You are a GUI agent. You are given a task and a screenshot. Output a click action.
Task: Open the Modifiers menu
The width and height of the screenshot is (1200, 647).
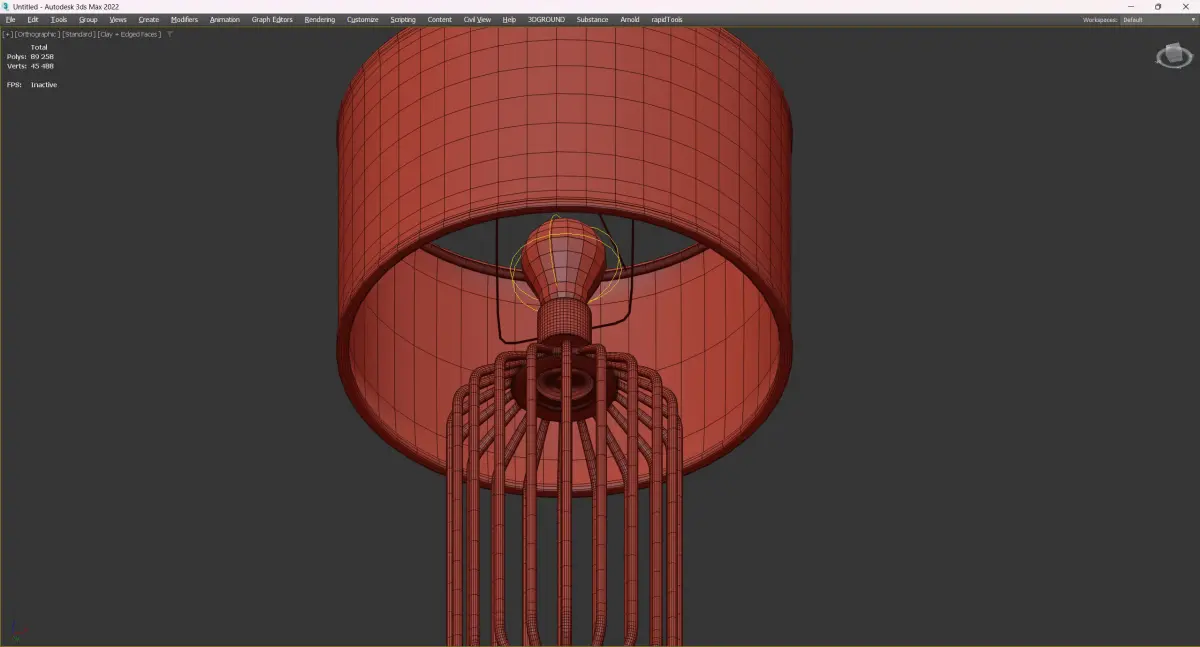(184, 19)
